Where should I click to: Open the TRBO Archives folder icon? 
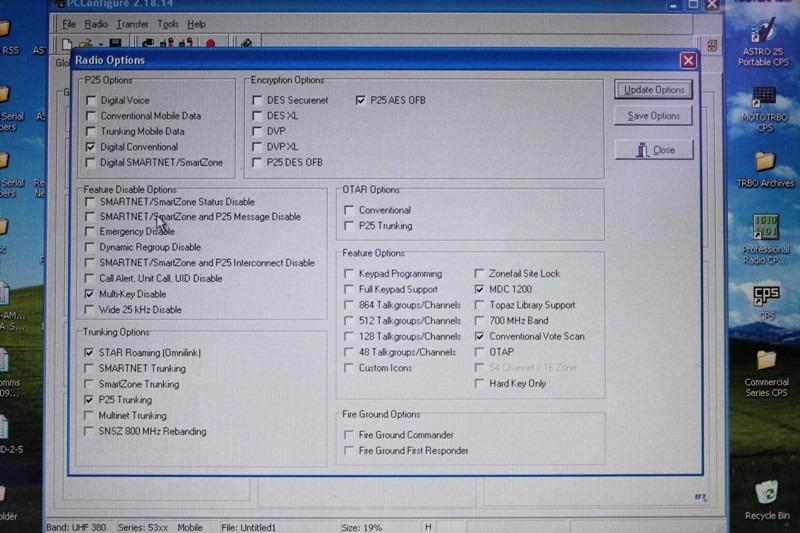click(x=765, y=165)
